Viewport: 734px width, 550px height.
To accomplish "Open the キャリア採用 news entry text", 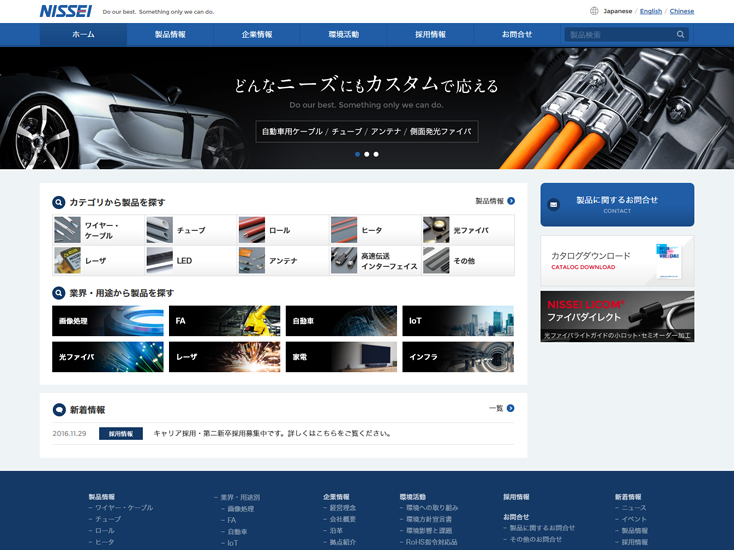I will click(272, 433).
